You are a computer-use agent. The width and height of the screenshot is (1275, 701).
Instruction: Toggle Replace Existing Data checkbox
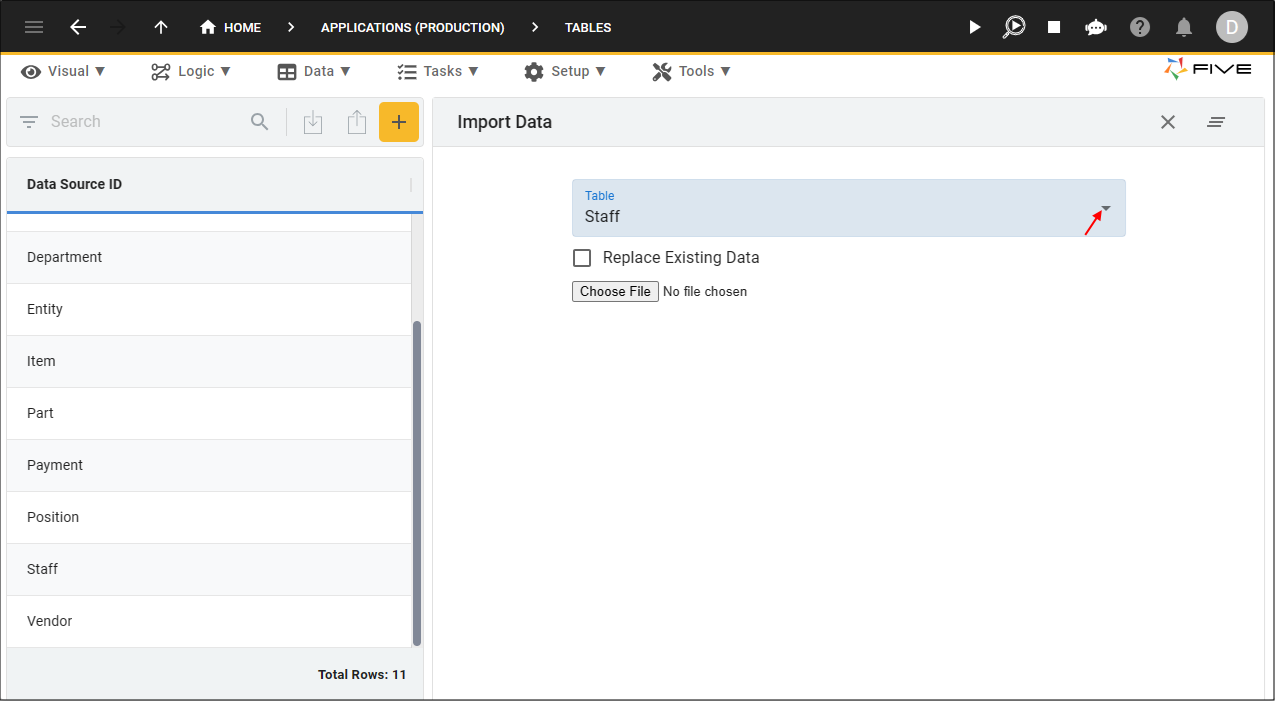tap(582, 258)
